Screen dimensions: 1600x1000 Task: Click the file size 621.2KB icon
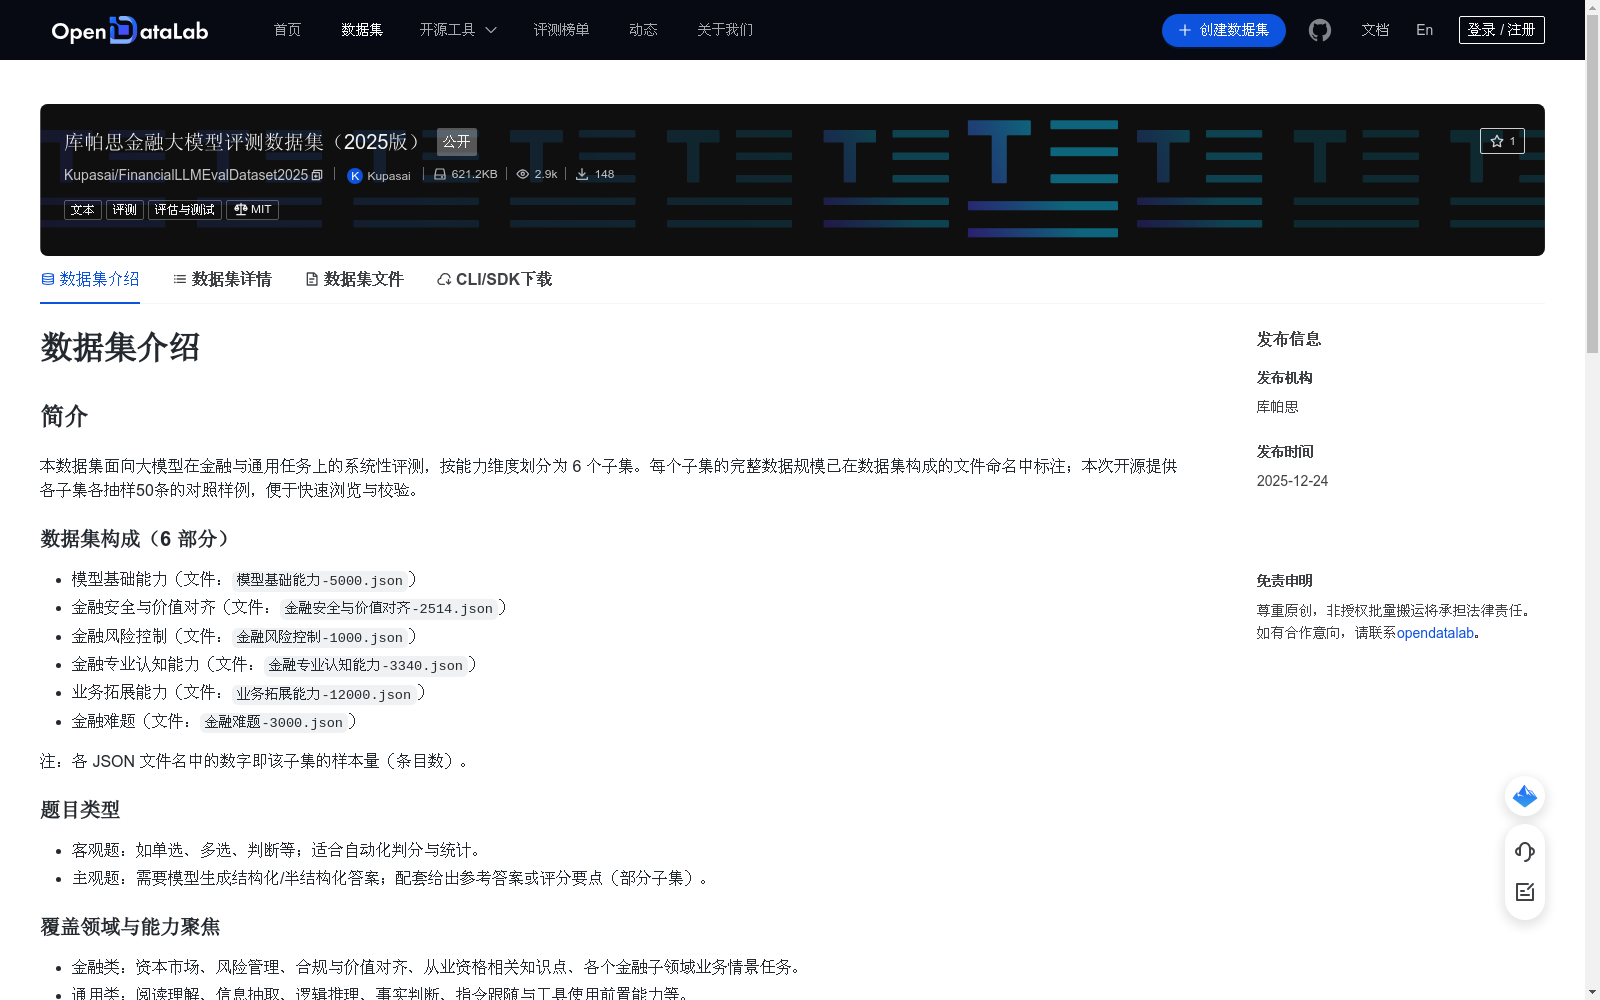click(439, 174)
